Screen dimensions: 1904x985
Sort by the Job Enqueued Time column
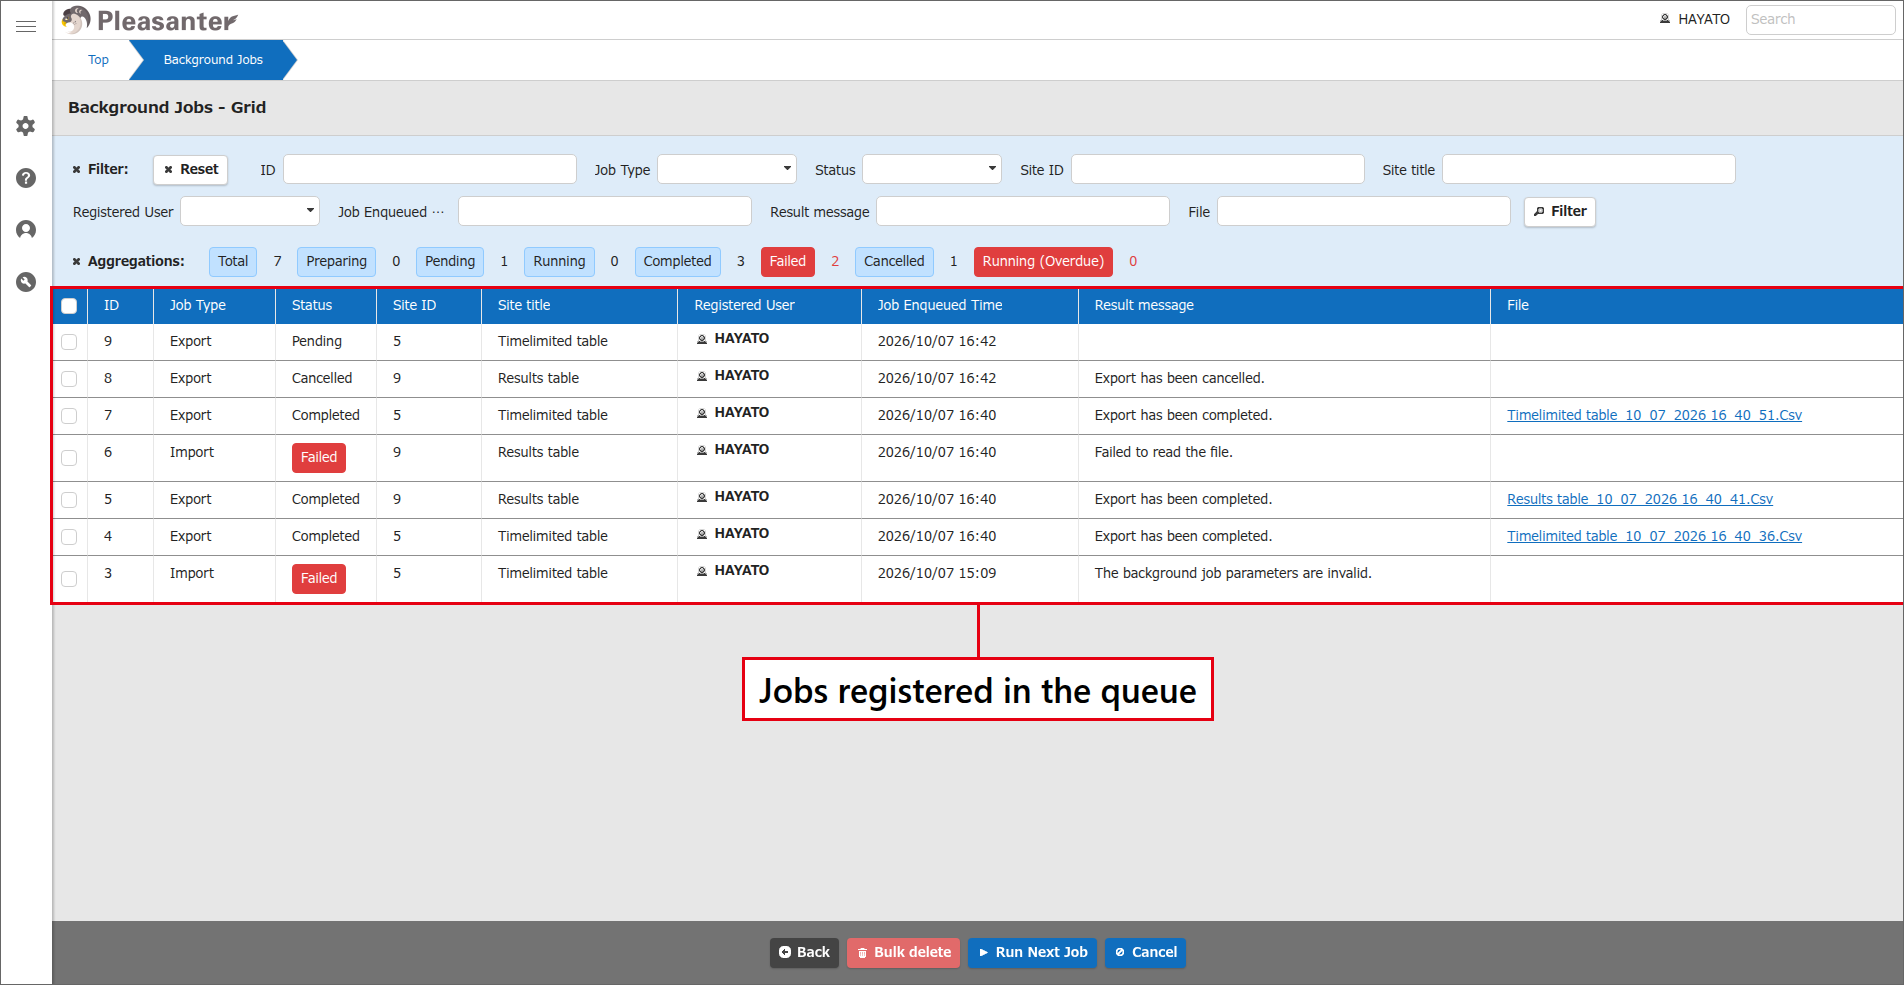[x=969, y=305]
